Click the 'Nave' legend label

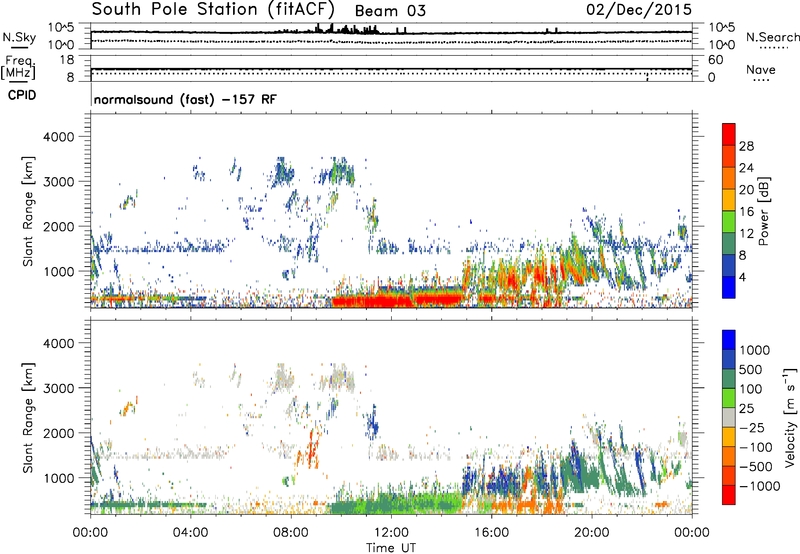coord(761,69)
